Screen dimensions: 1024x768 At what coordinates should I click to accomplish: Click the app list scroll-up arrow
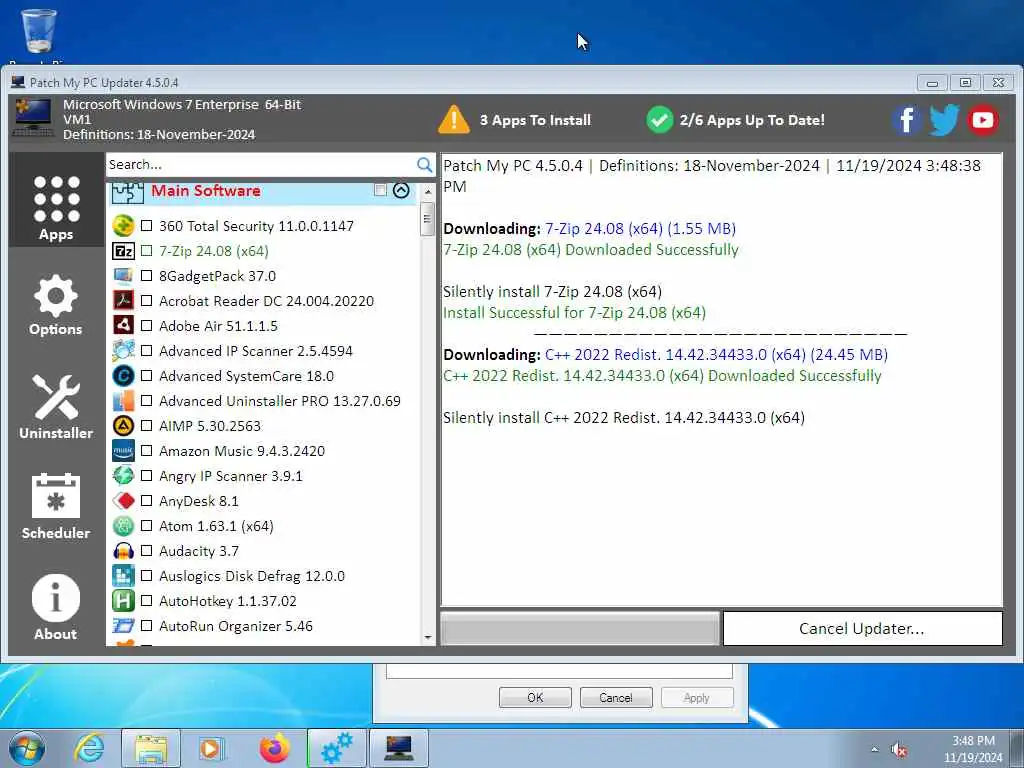pyautogui.click(x=428, y=192)
